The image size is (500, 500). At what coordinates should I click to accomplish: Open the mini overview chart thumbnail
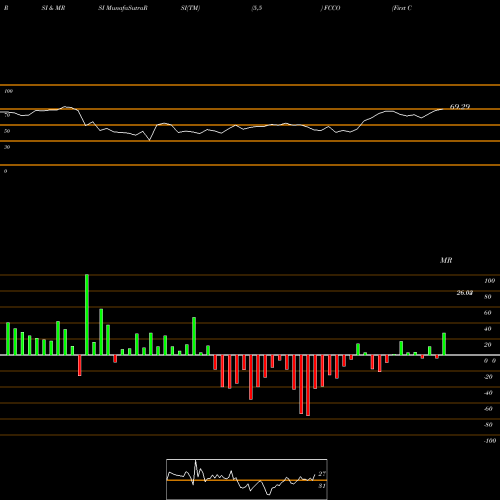[247, 479]
